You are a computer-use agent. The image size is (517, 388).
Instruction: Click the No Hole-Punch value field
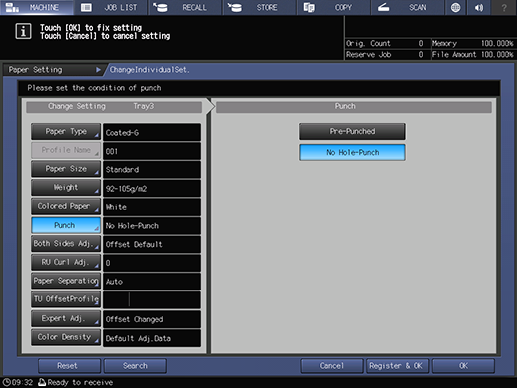(x=152, y=226)
